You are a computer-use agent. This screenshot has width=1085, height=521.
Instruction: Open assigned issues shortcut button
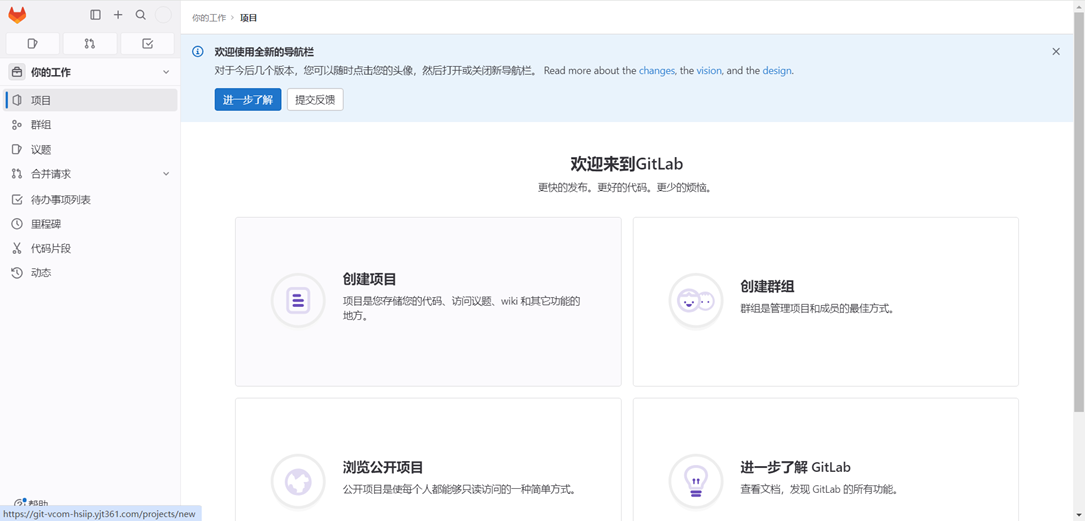point(33,44)
